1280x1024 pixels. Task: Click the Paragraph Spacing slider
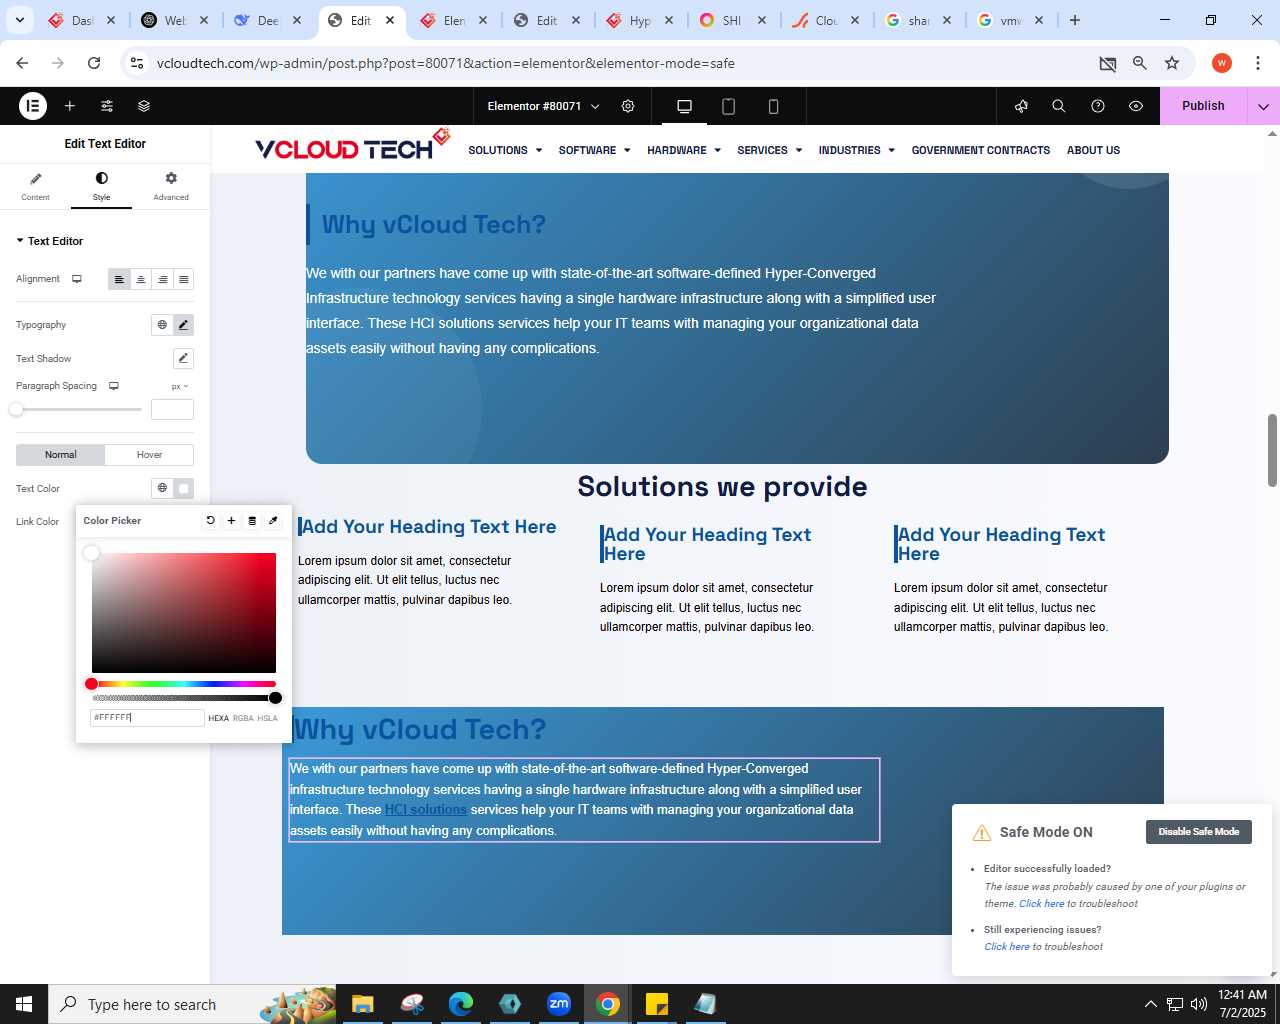tap(79, 409)
